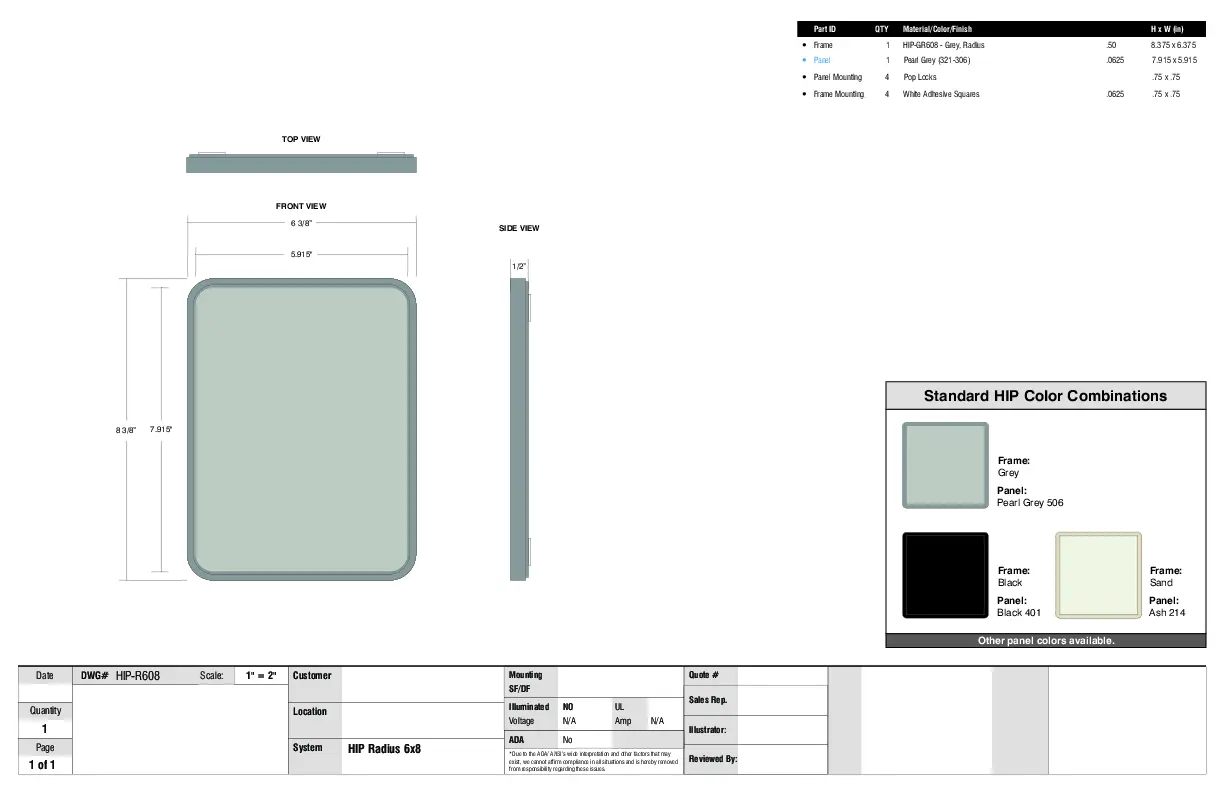
Task: Click the blue 'Panel' part ID entry
Action: pyautogui.click(x=822, y=60)
